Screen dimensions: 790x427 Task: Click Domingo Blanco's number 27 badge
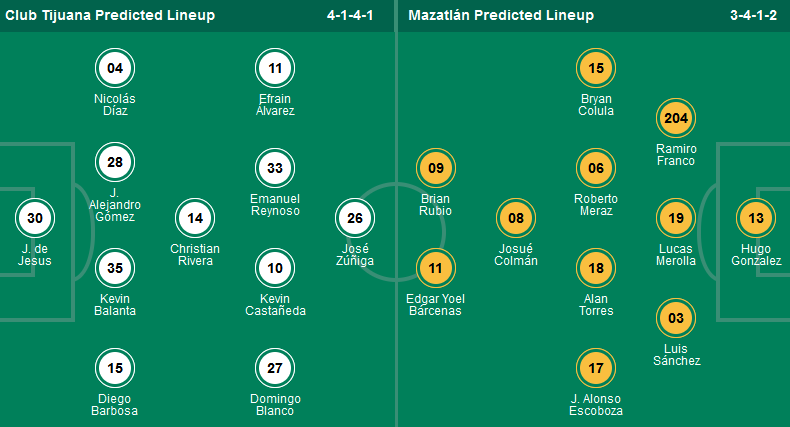pos(275,368)
